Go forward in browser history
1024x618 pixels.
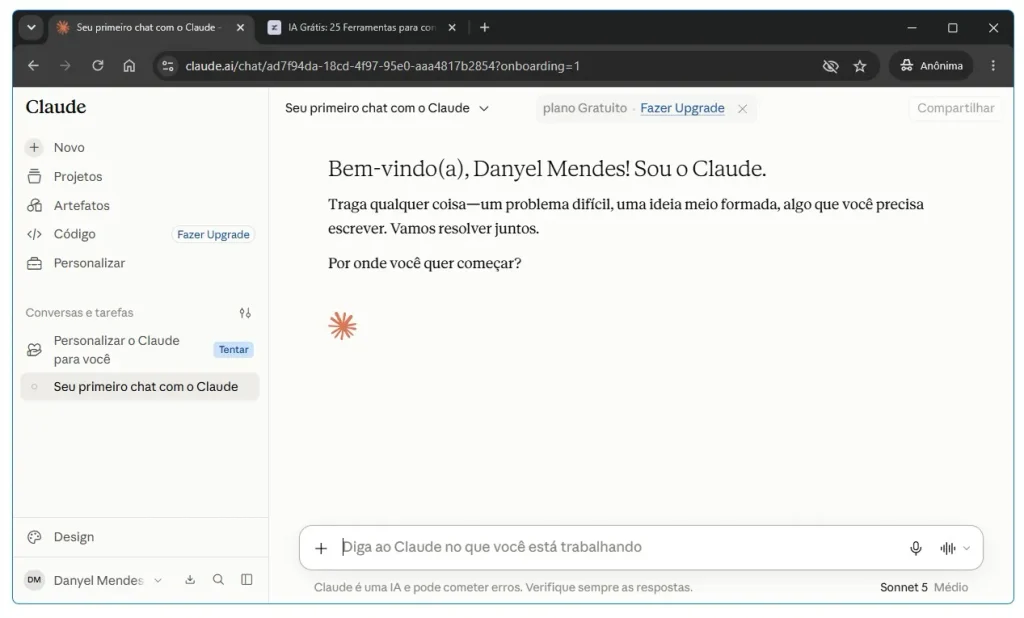(x=65, y=66)
